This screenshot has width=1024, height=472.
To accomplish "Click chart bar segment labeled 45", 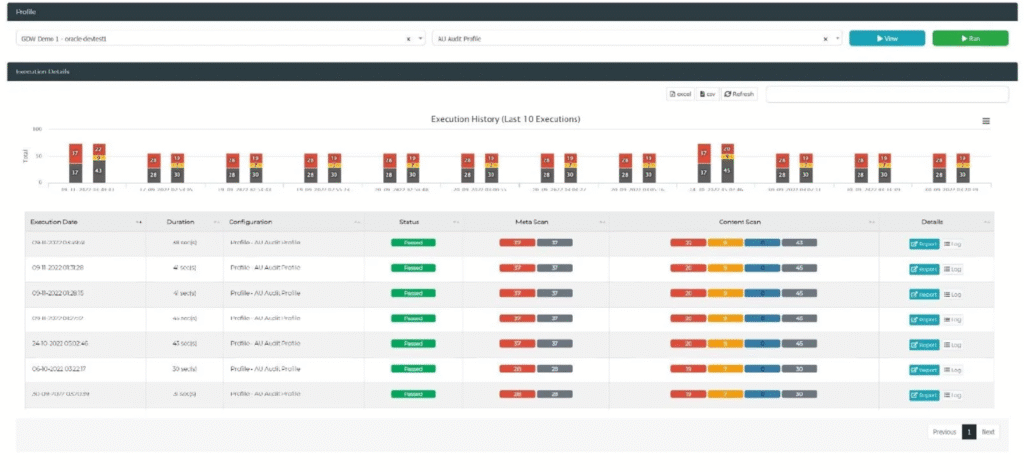I will coord(728,171).
